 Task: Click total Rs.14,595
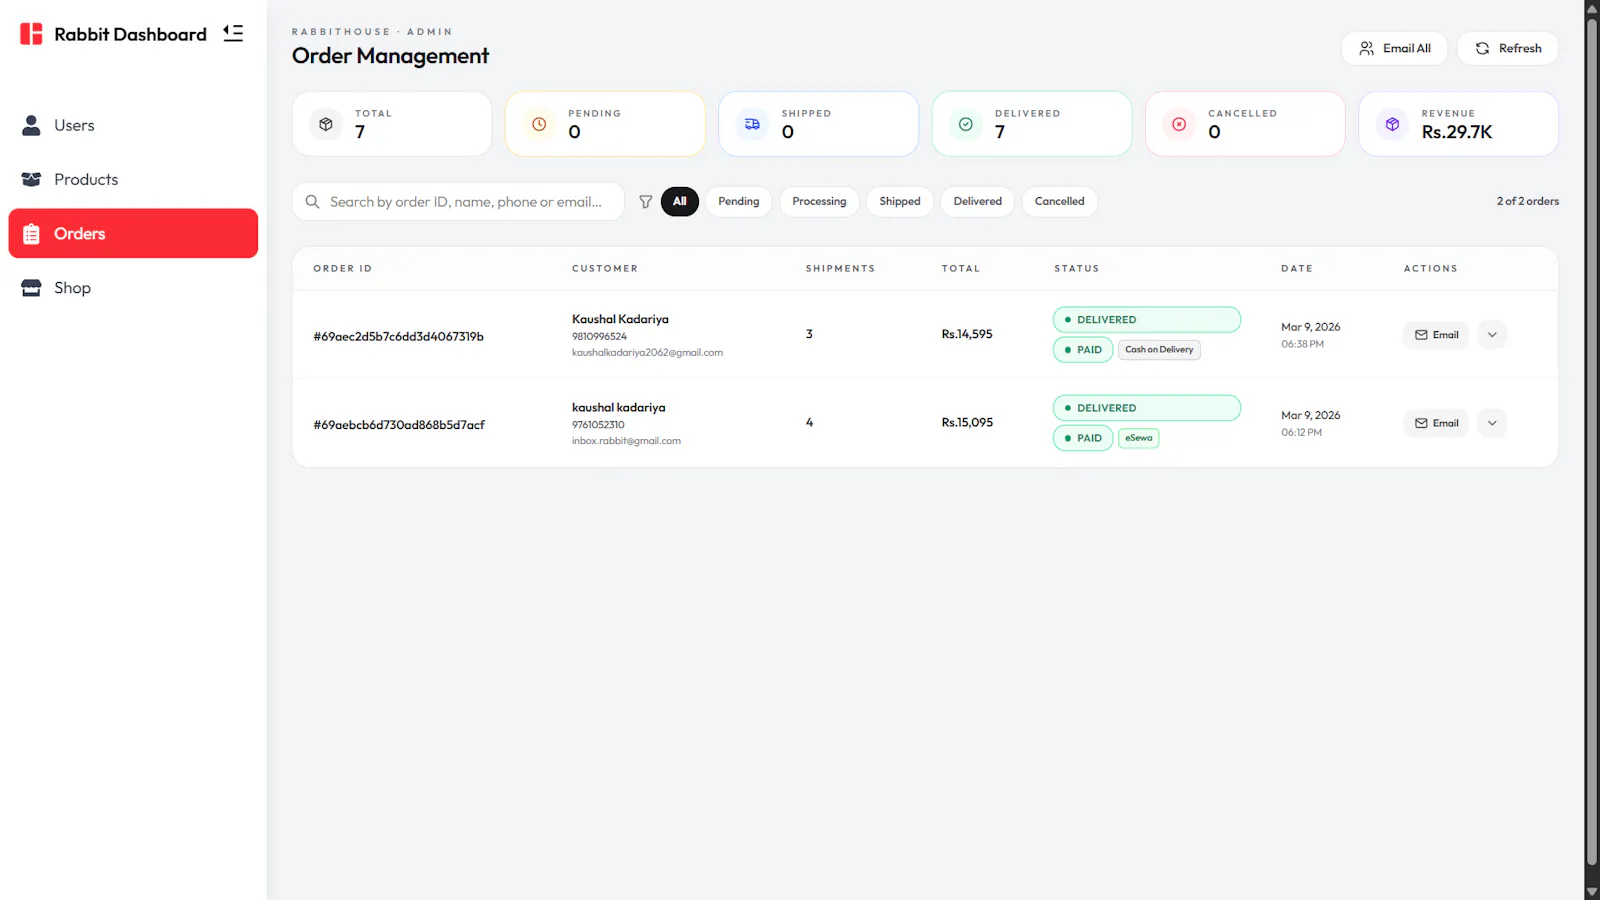967,334
